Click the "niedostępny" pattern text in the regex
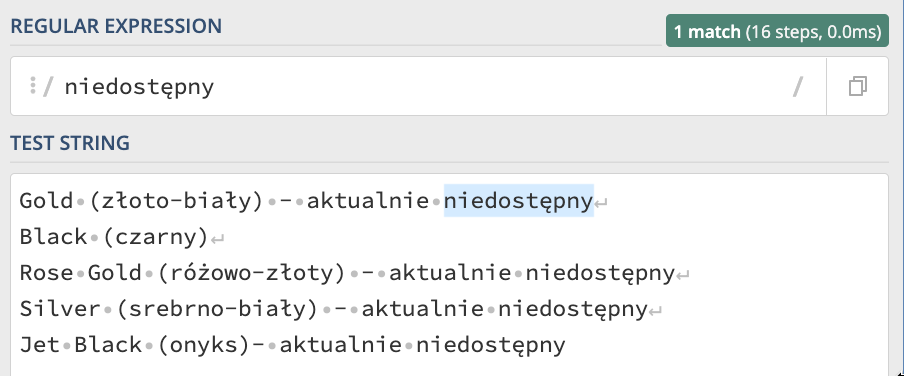The image size is (904, 376). coord(139,88)
